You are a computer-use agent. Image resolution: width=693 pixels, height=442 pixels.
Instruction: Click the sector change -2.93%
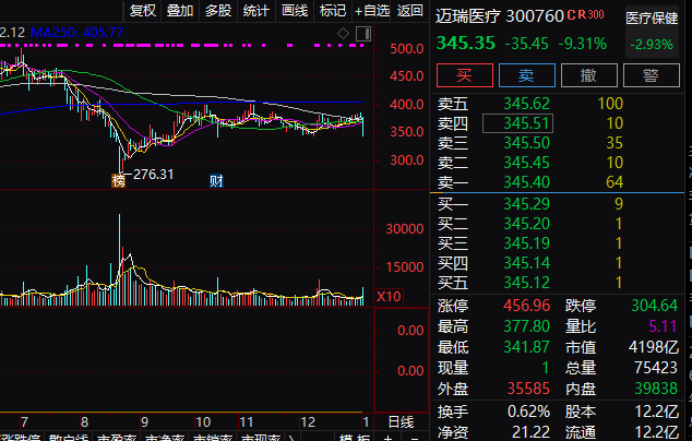tap(652, 45)
